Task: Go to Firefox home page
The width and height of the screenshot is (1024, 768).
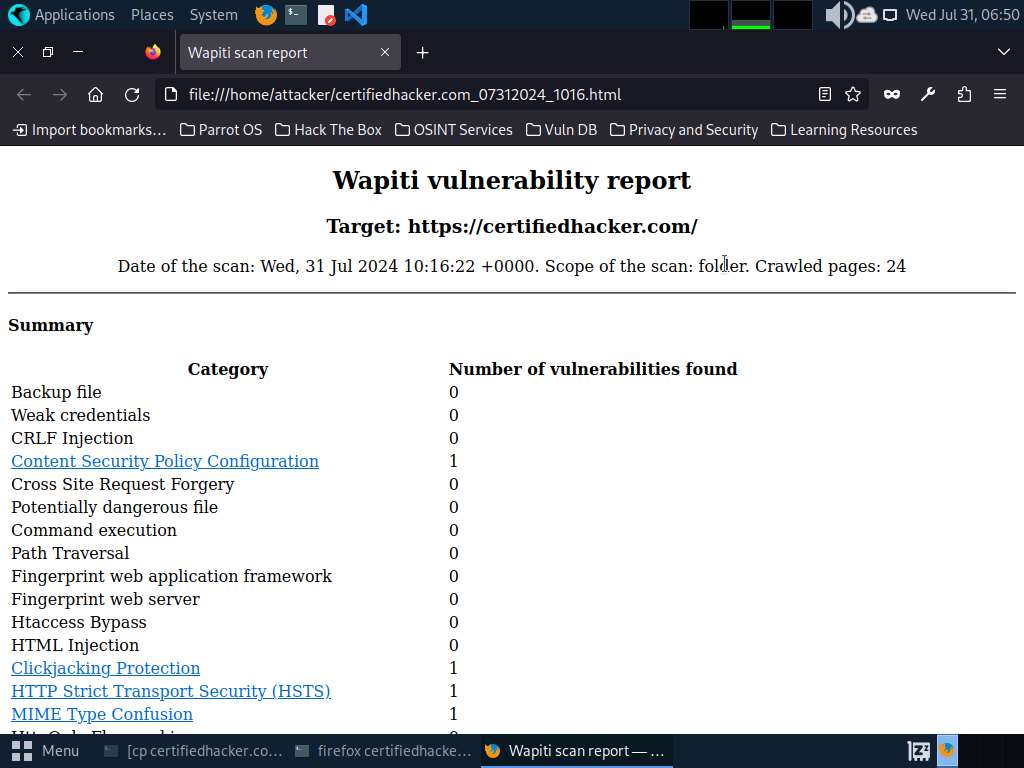Action: [96, 94]
